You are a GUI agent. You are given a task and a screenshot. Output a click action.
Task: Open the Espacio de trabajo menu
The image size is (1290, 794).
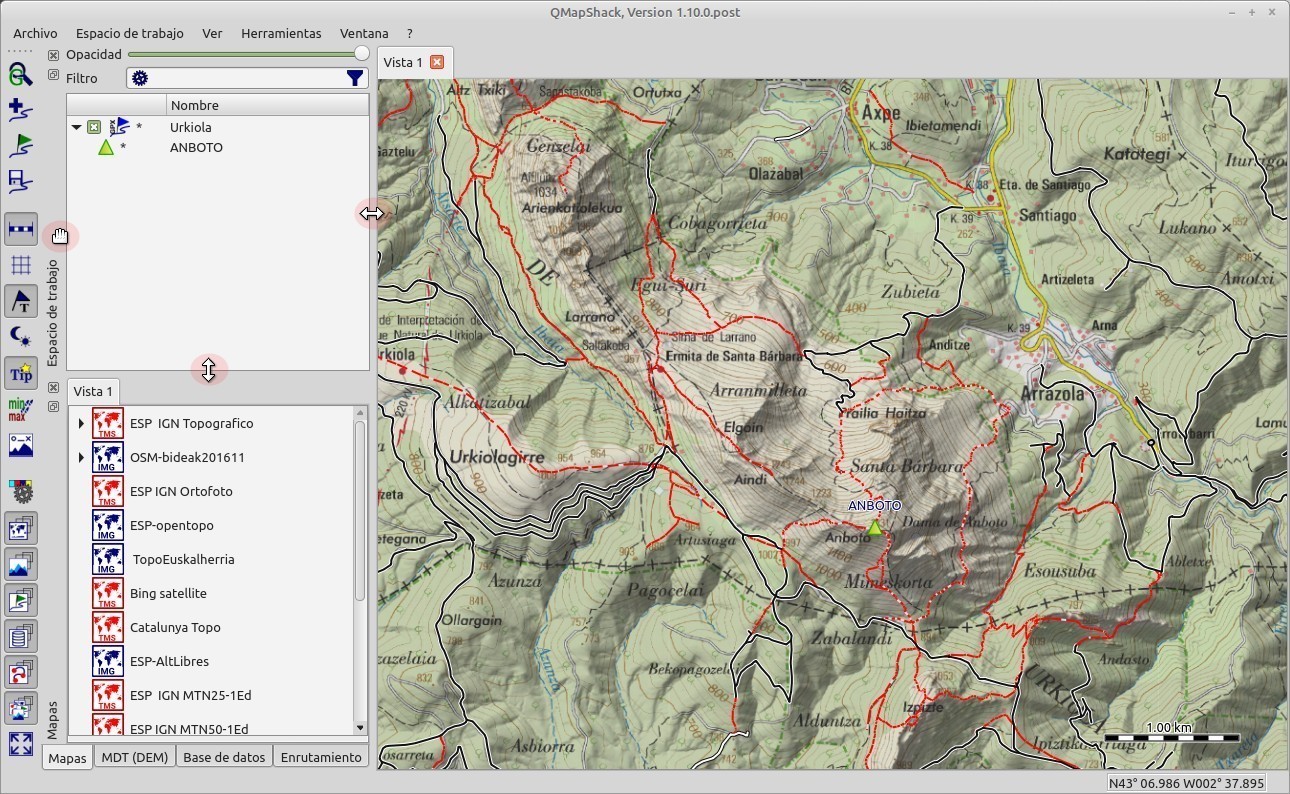(x=130, y=33)
